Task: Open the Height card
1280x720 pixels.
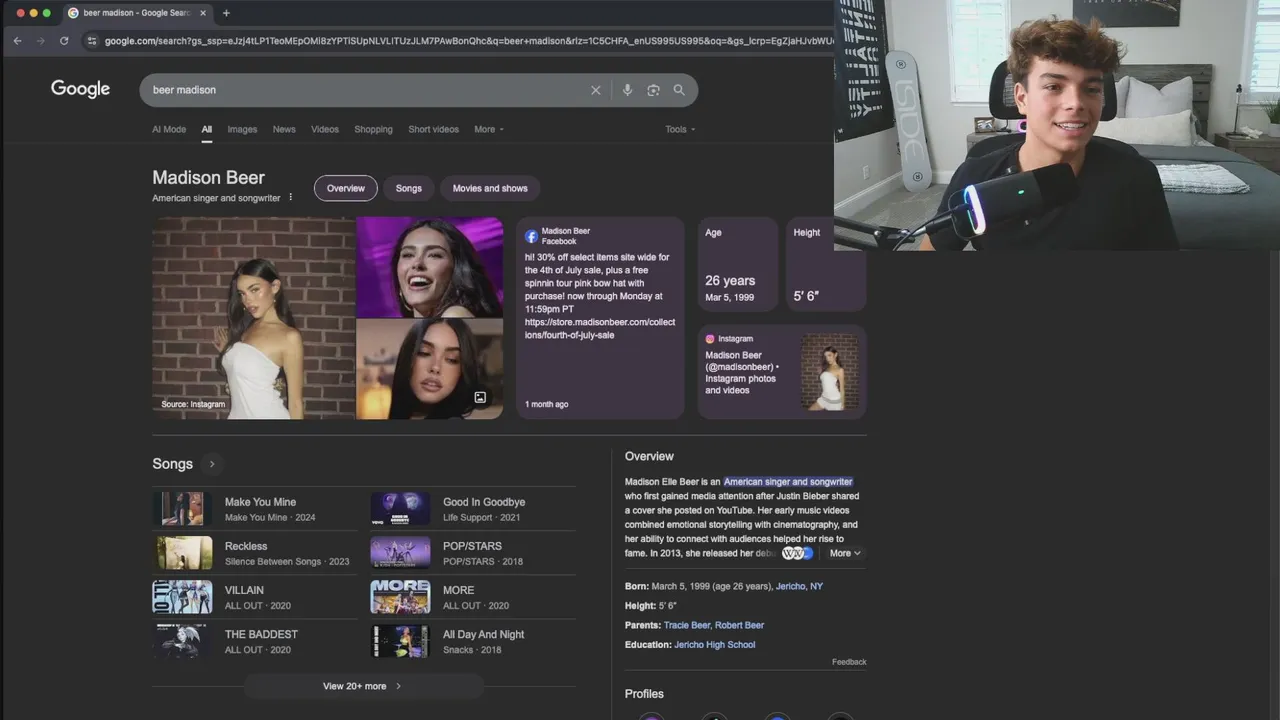Action: click(x=825, y=264)
